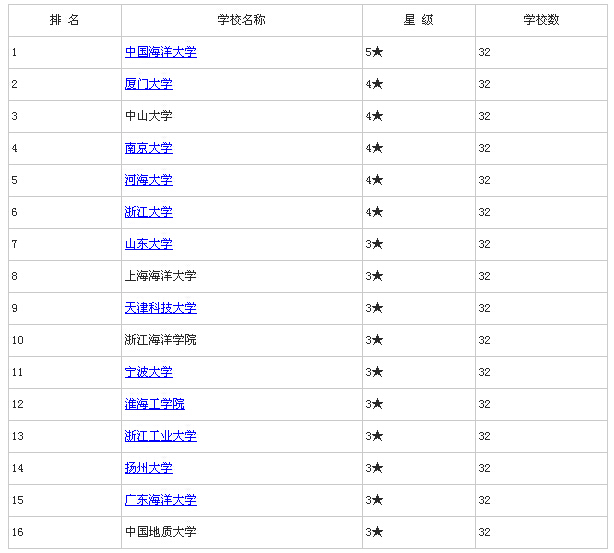Click the 学校名称 column header
This screenshot has width=614, height=553.
(x=242, y=20)
